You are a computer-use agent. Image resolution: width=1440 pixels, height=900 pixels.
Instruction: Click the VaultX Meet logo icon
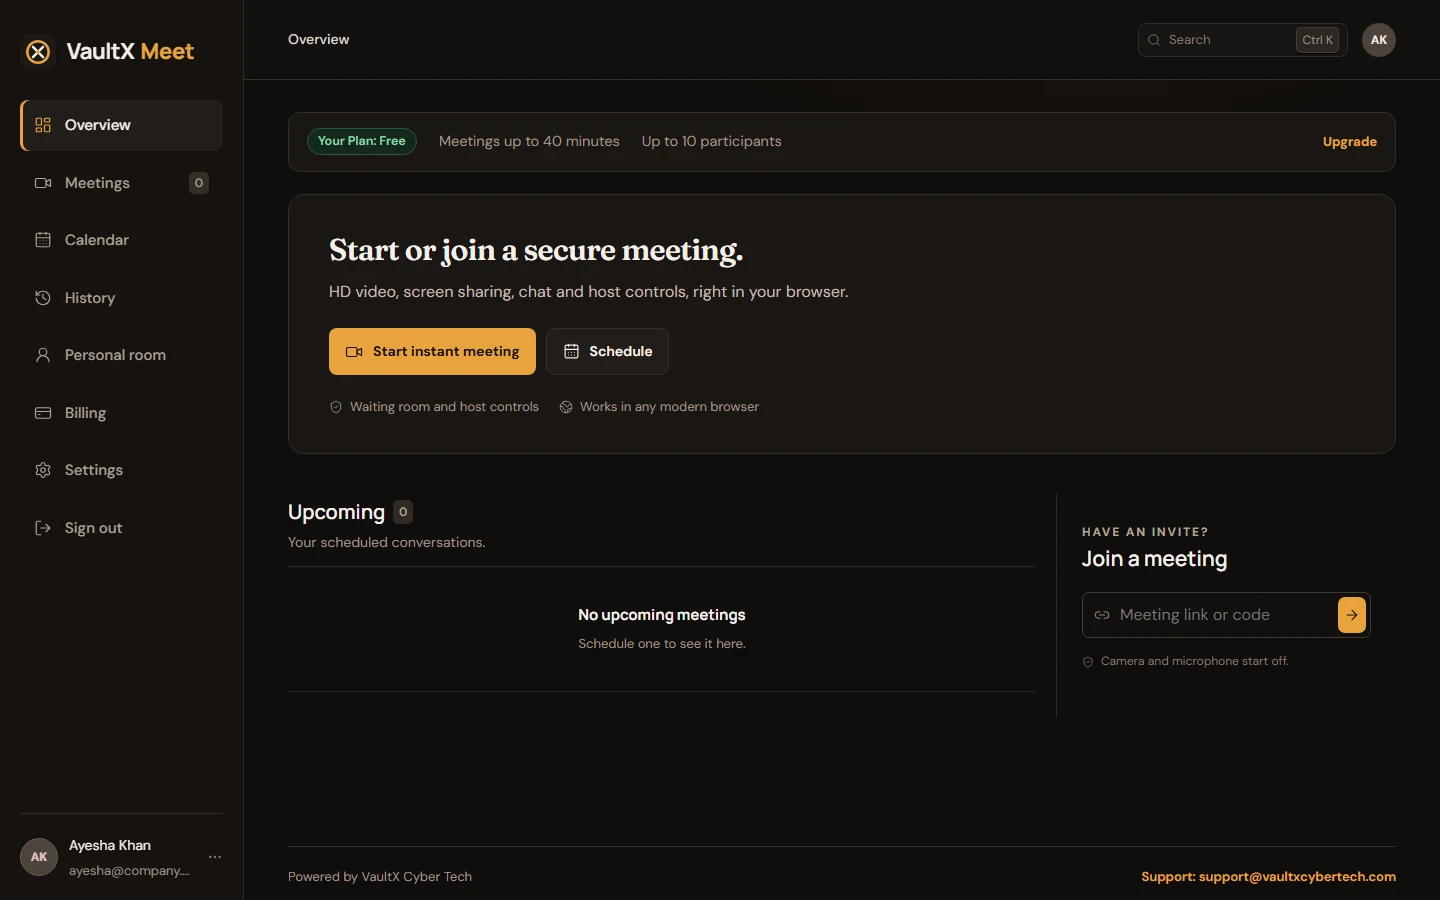pos(38,52)
